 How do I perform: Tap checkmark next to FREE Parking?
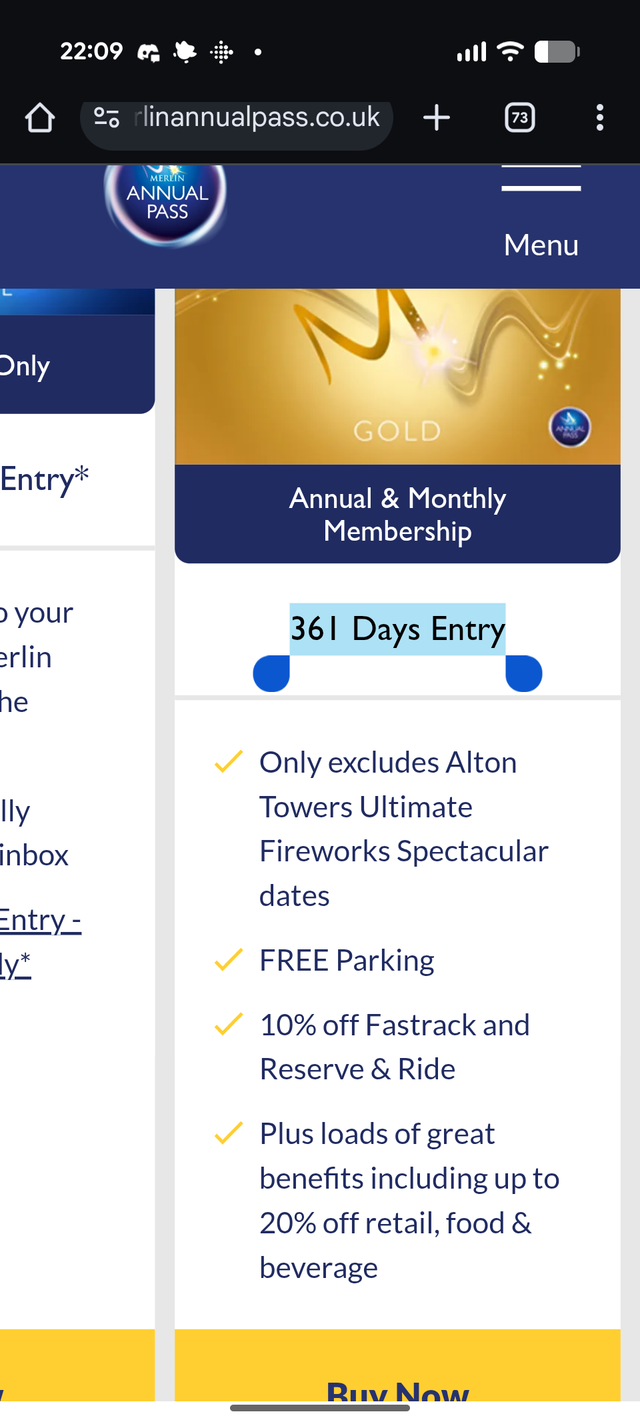point(229,961)
